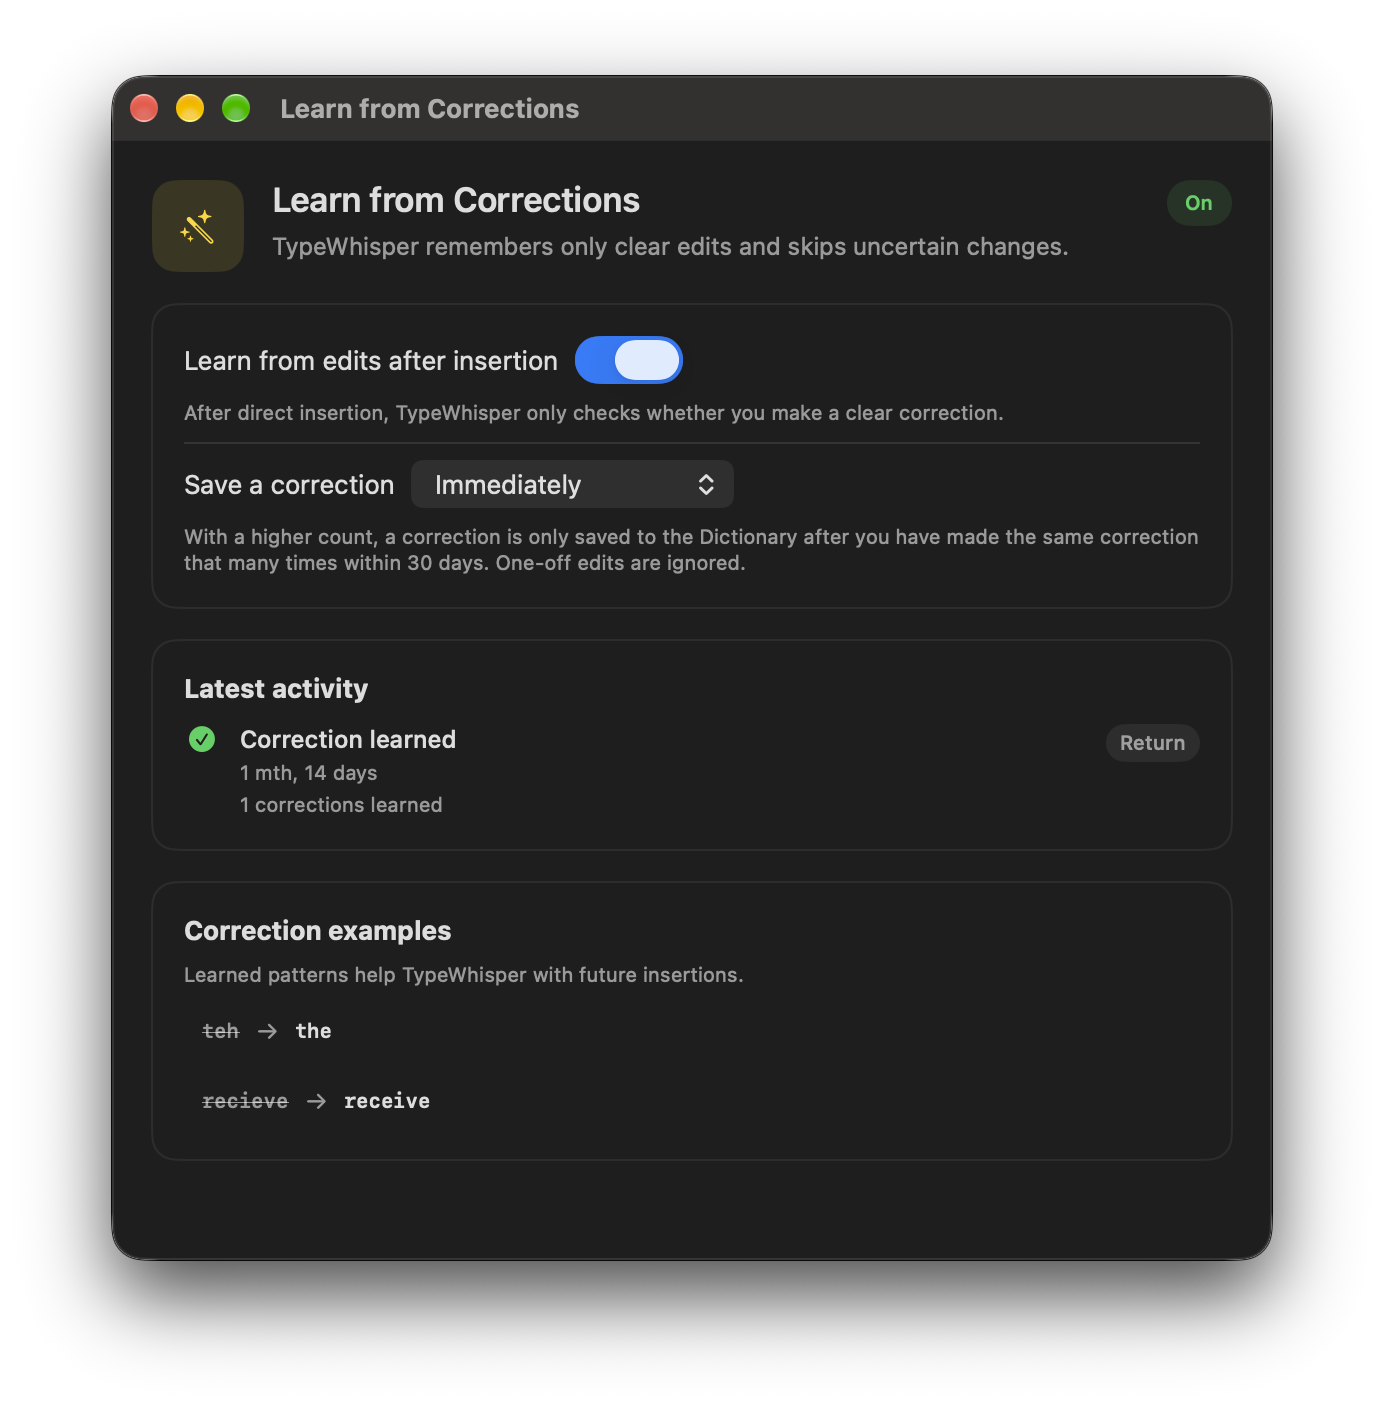Viewport: 1384px width, 1408px height.
Task: Minimize the window with the yellow button
Action: point(190,108)
